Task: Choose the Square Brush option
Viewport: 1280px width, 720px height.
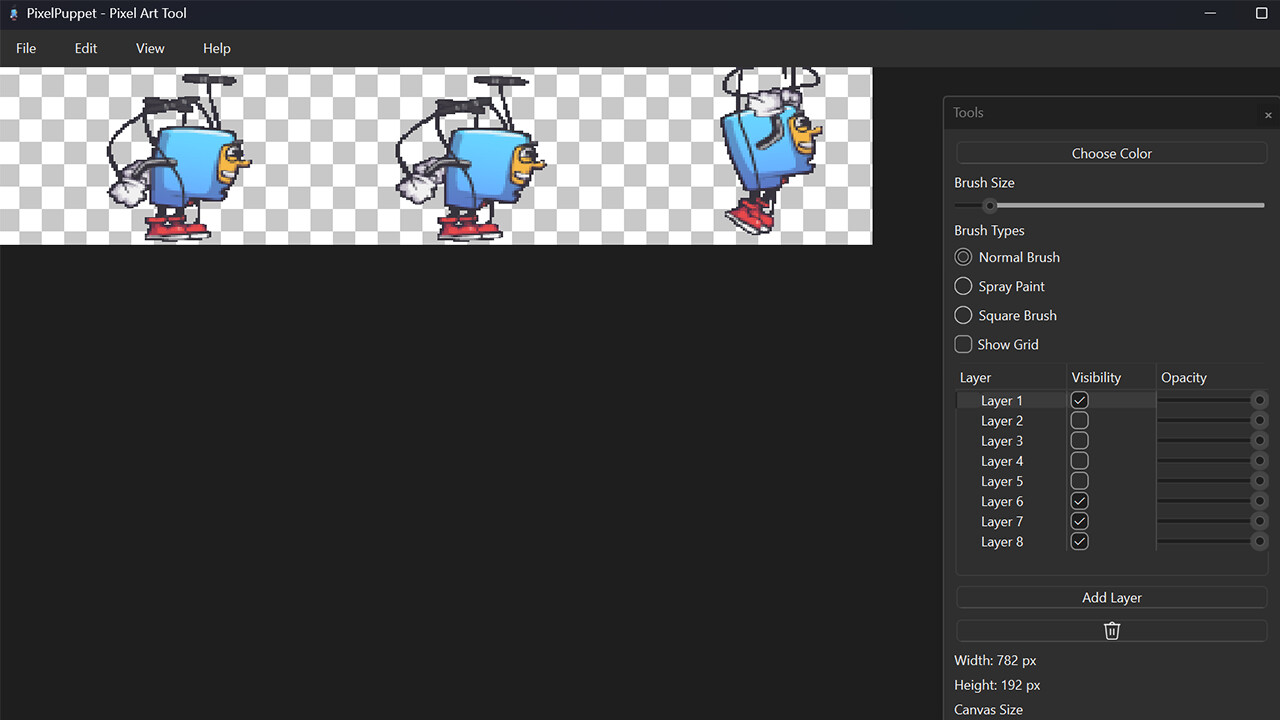Action: [x=963, y=315]
